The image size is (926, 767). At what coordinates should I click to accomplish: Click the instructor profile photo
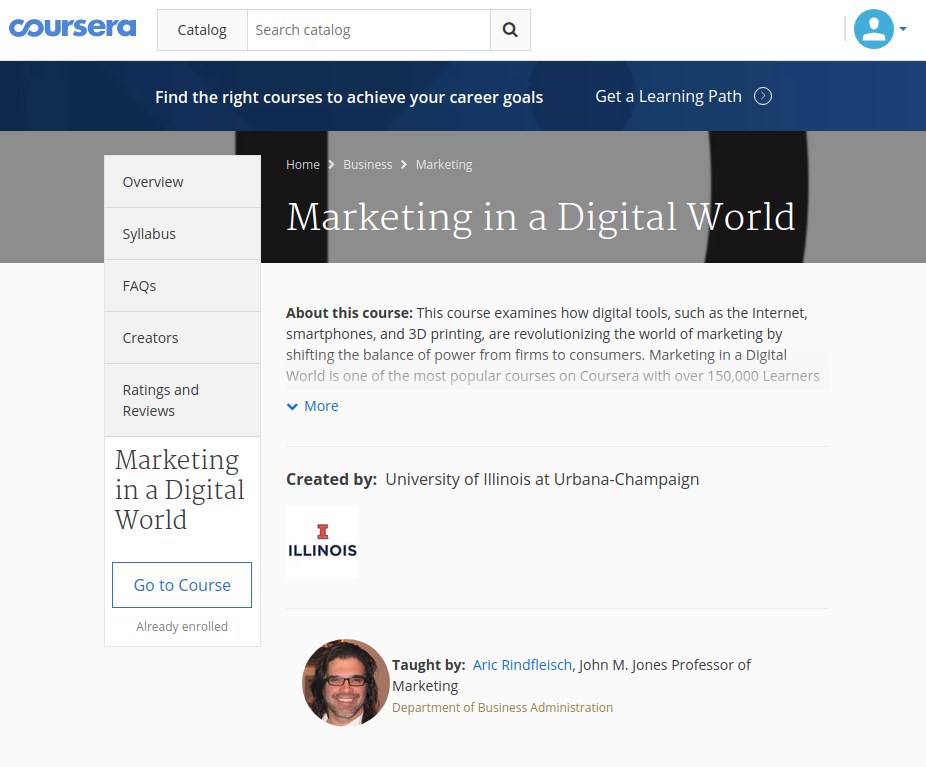(345, 683)
